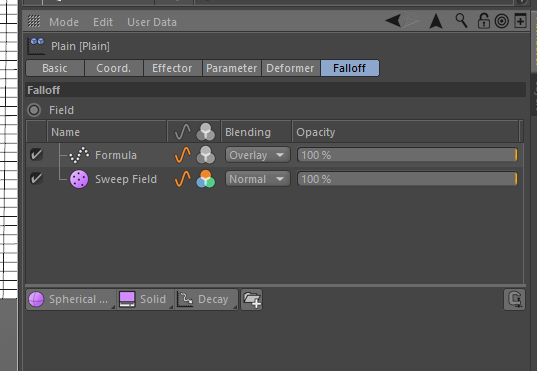Open the User Data menu
Image resolution: width=537 pixels, height=371 pixels.
(x=152, y=22)
